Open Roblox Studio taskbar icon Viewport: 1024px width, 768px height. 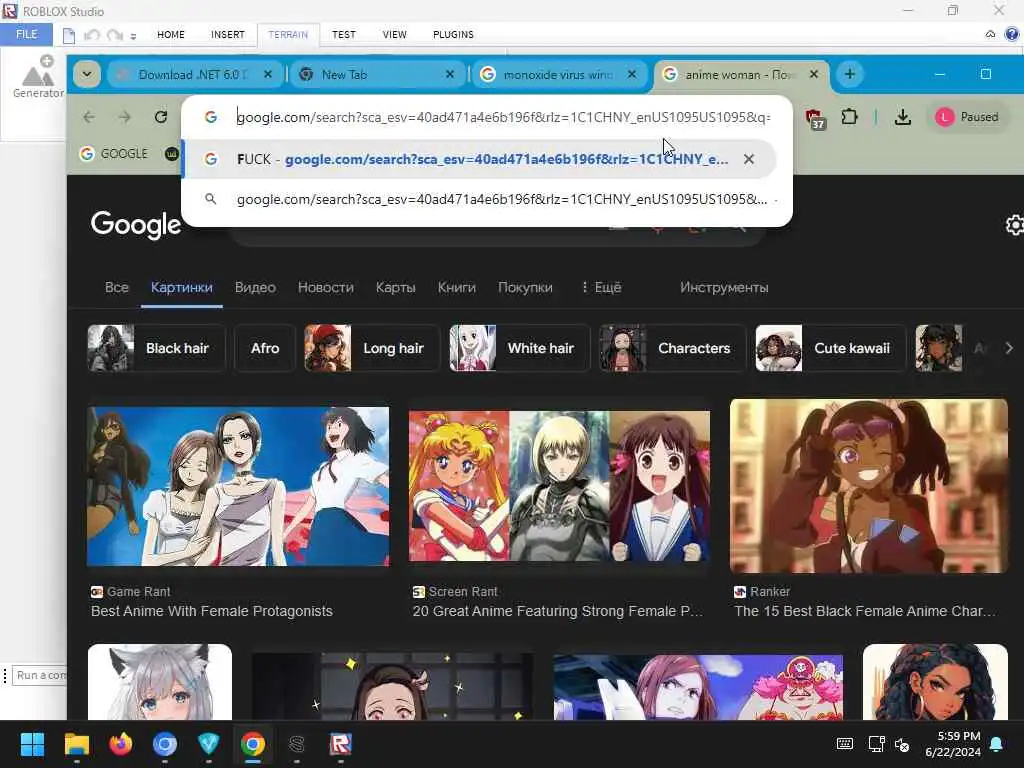coord(341,744)
